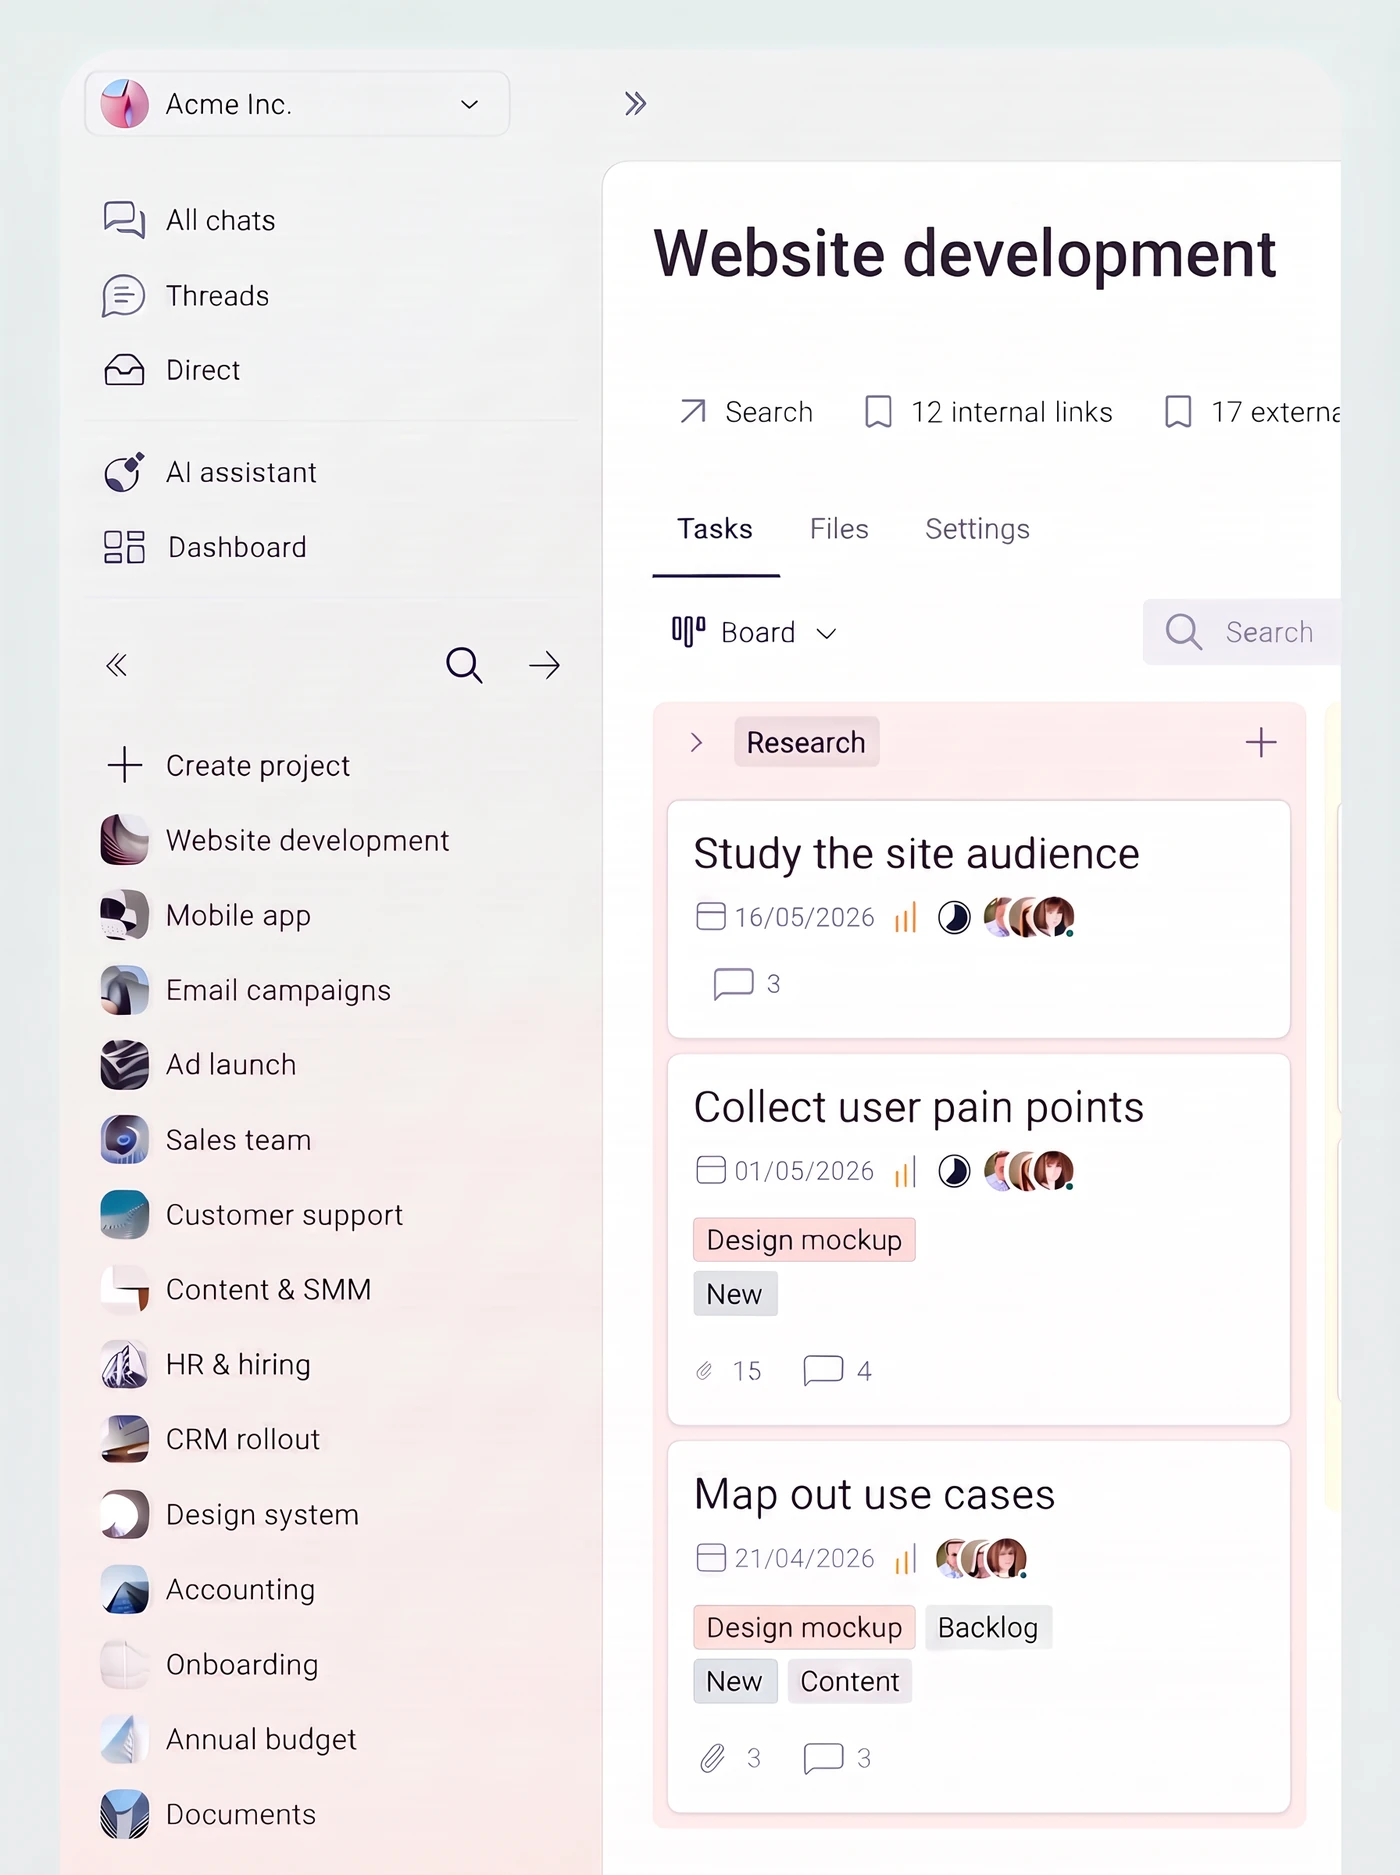Open the Study the site audience card
The image size is (1400, 1875).
(979, 919)
